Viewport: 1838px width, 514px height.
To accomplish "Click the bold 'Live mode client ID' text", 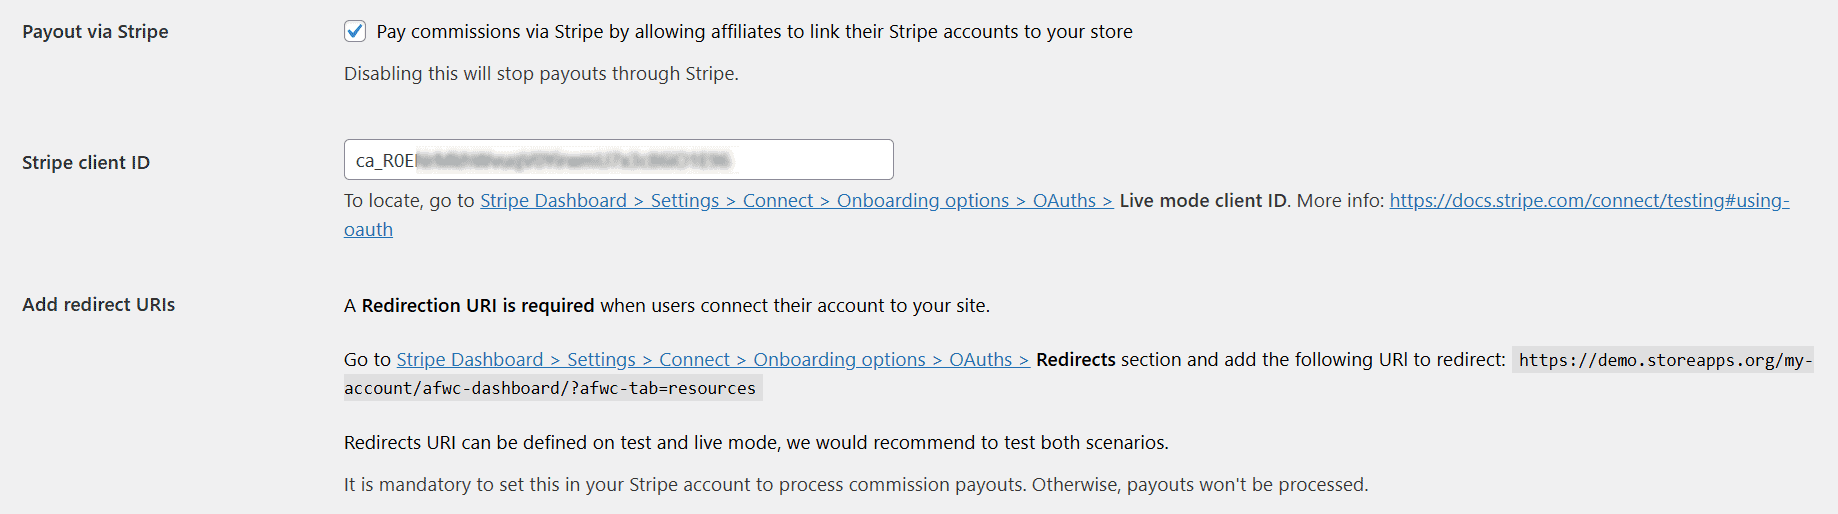I will pyautogui.click(x=1203, y=201).
